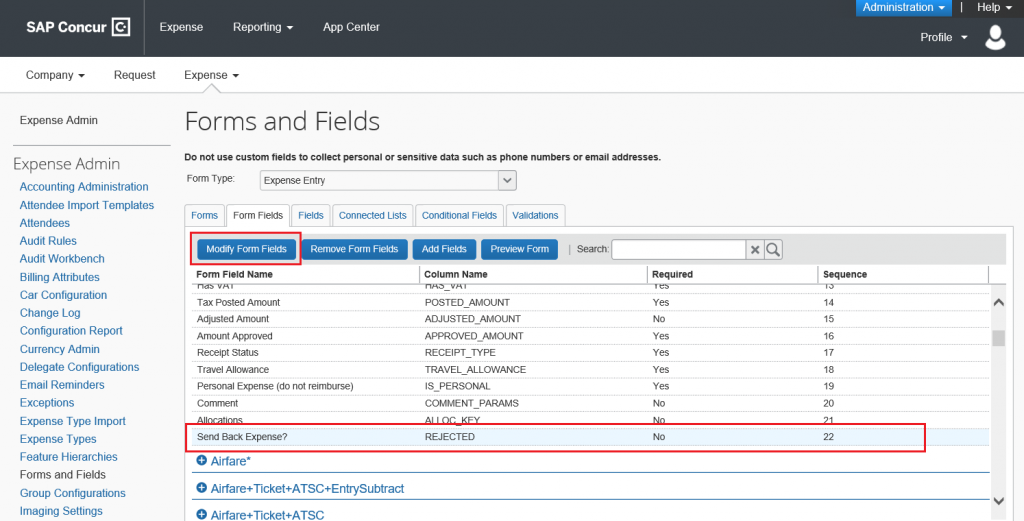
Task: Click the Modify Form Fields button
Action: click(246, 249)
